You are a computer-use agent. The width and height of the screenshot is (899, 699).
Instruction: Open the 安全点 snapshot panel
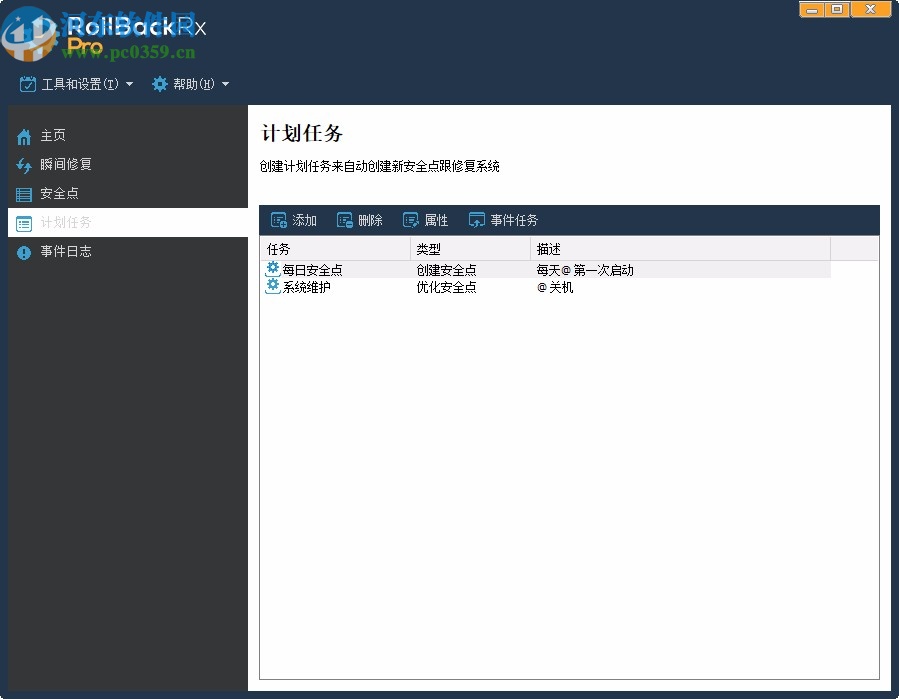pos(24,193)
